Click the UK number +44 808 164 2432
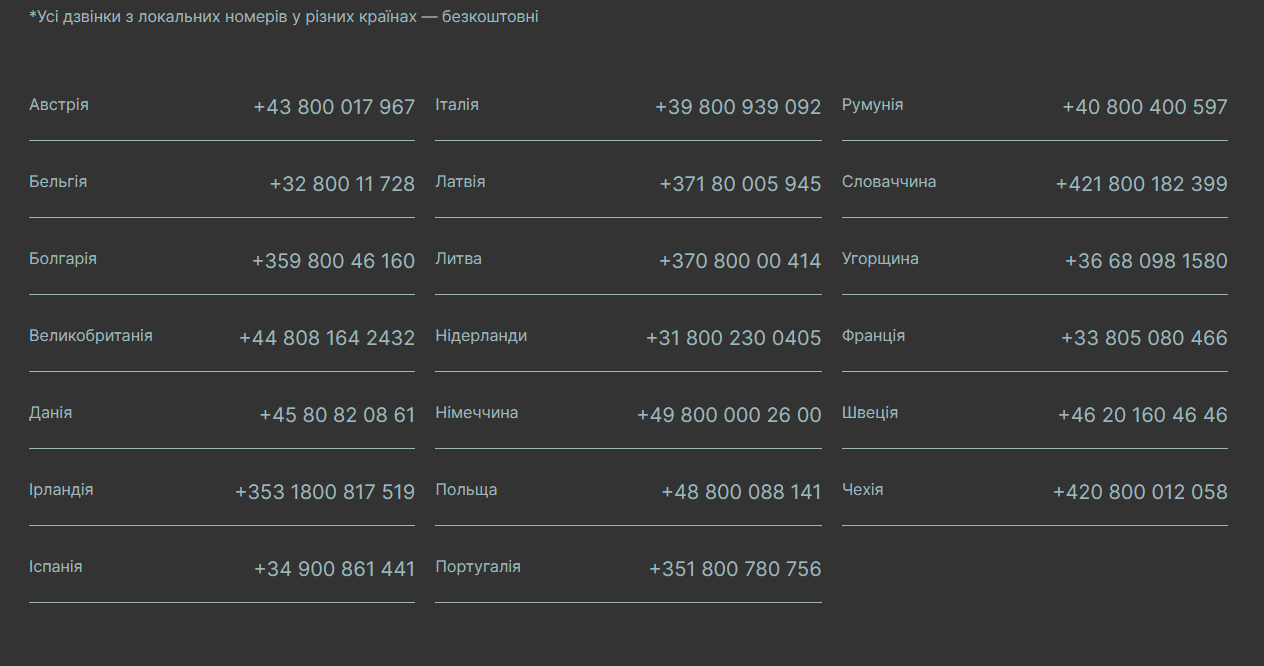The width and height of the screenshot is (1264, 666). pyautogui.click(x=327, y=338)
